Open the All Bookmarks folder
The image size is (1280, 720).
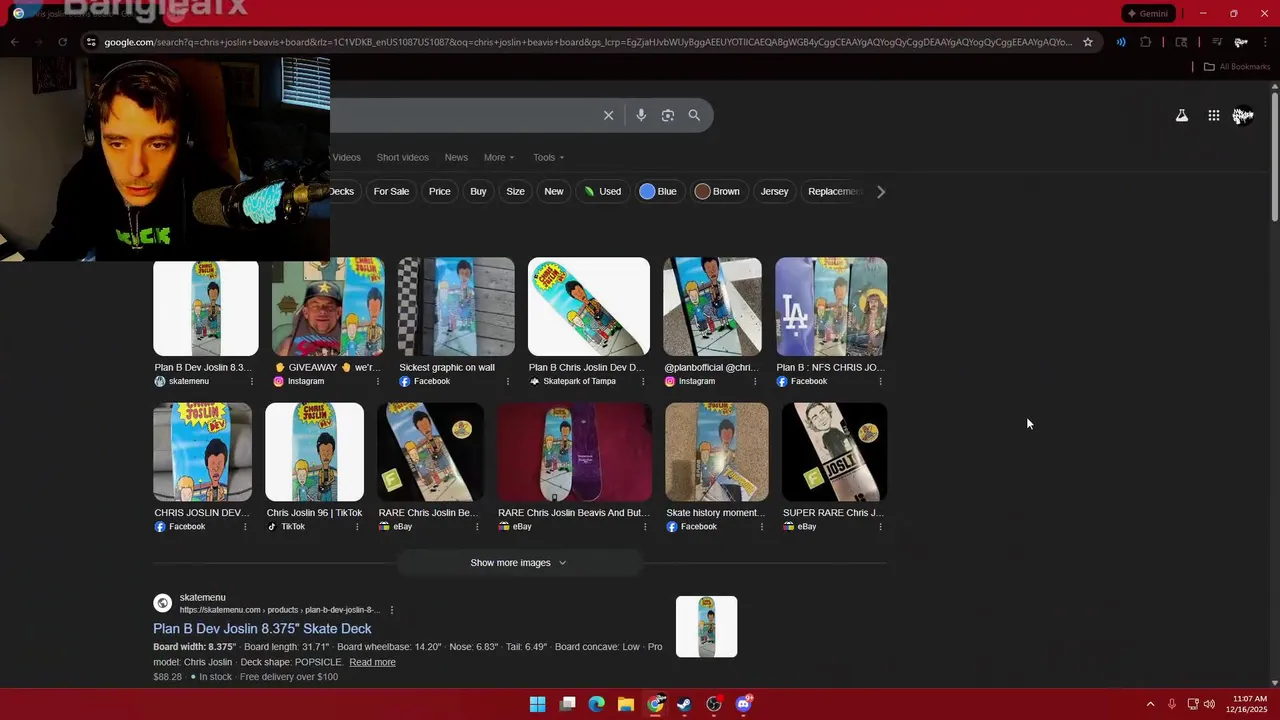(x=1236, y=67)
